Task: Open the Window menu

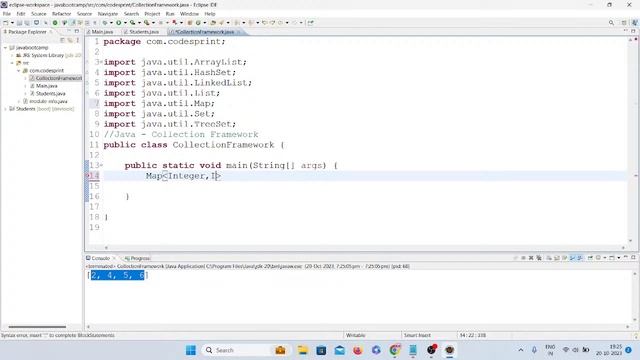Action: [x=189, y=14]
